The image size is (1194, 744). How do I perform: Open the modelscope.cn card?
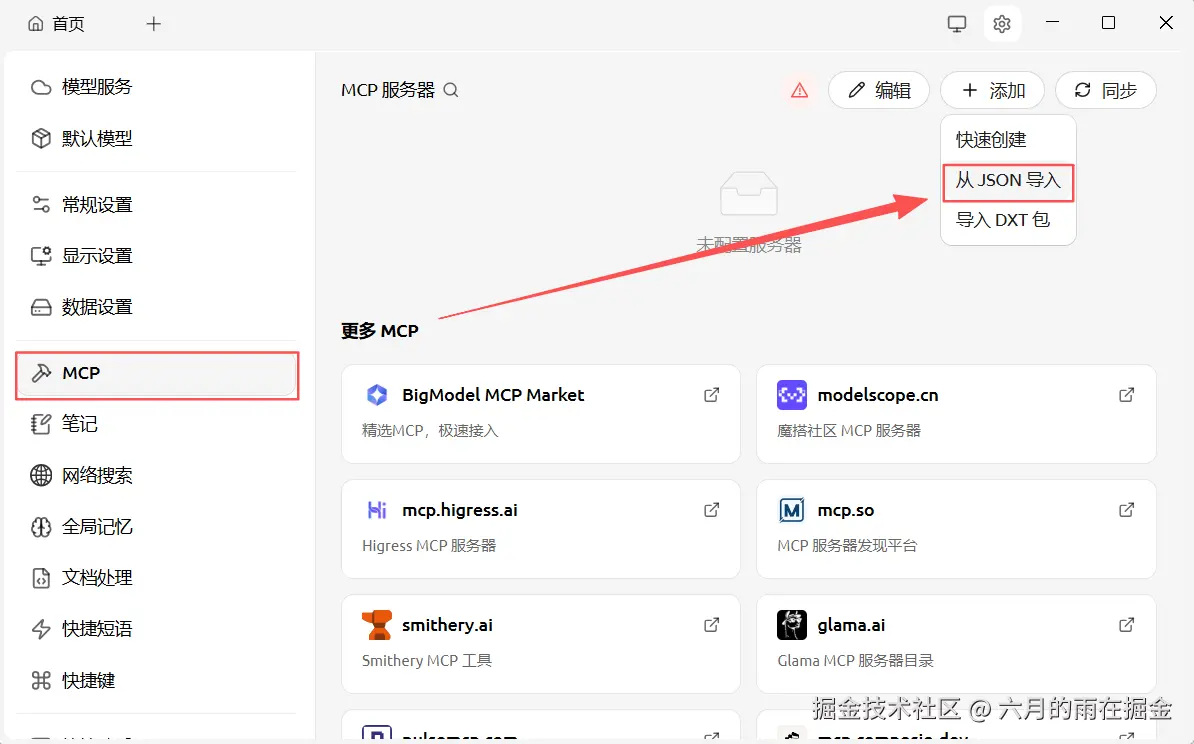(956, 414)
